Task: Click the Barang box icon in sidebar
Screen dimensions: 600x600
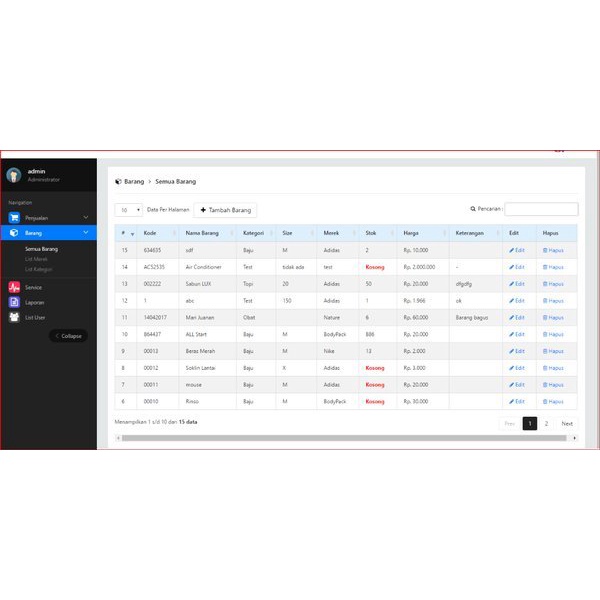Action: point(14,233)
